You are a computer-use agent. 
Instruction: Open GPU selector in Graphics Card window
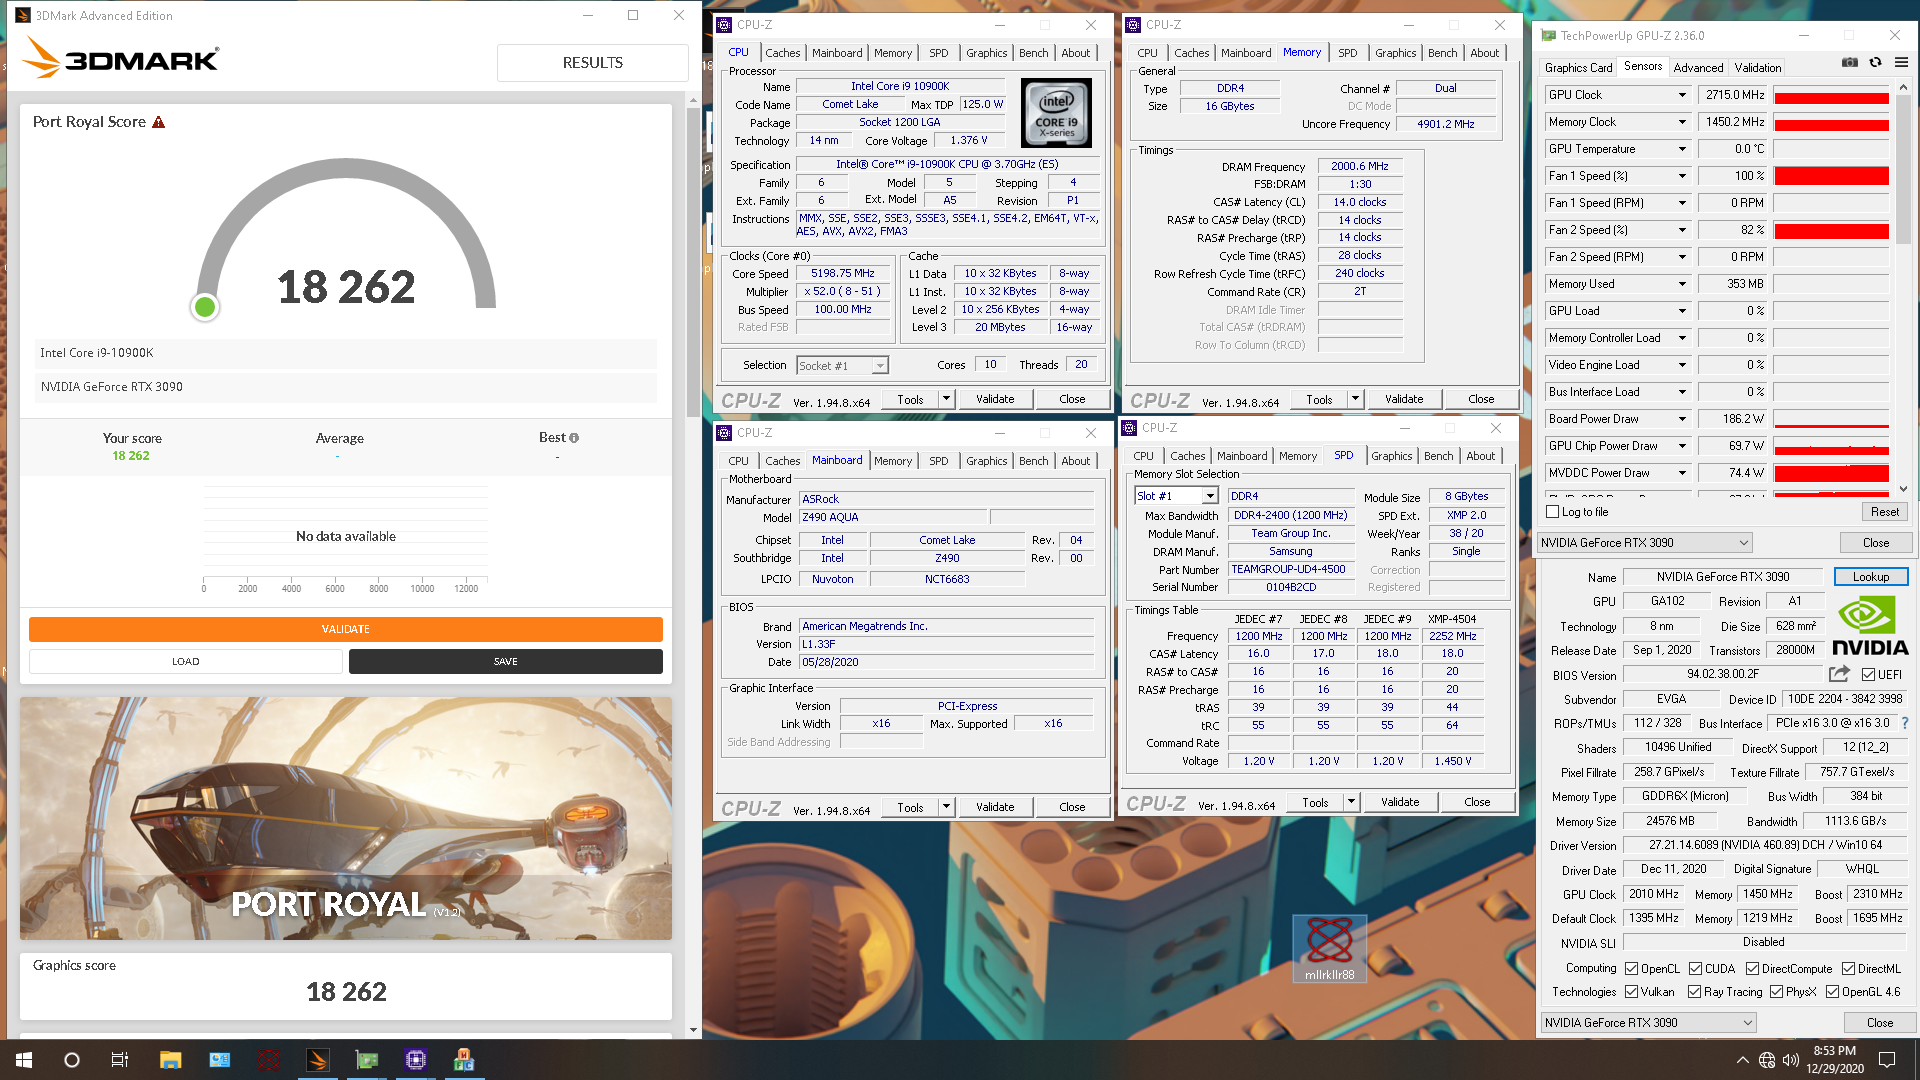tap(1648, 1022)
